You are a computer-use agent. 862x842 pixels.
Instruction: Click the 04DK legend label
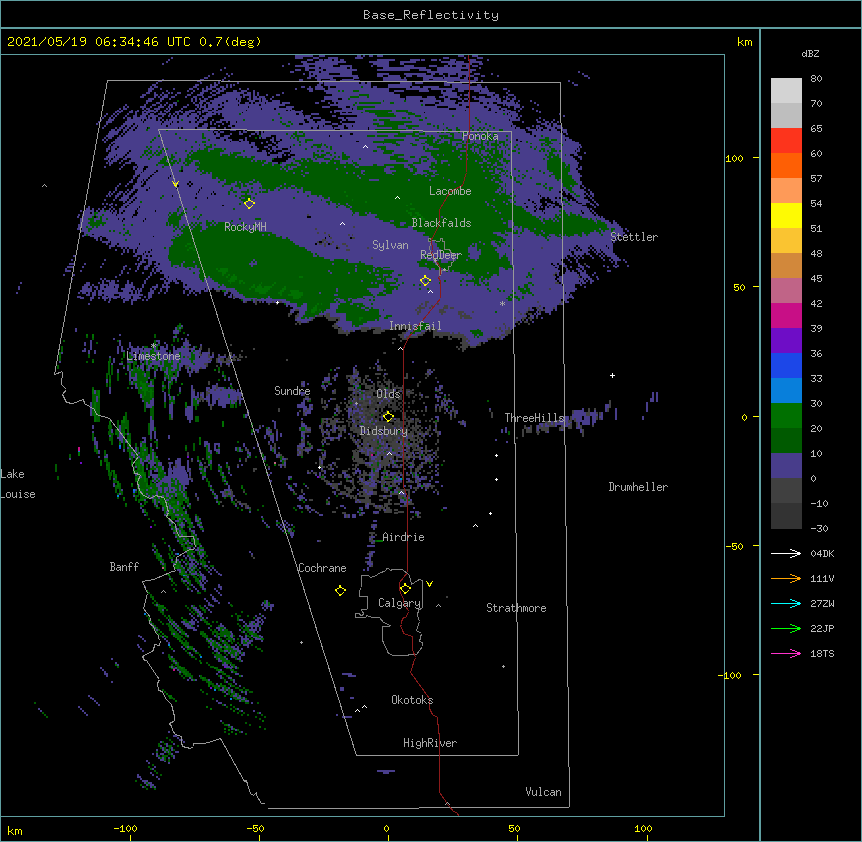[x=822, y=553]
